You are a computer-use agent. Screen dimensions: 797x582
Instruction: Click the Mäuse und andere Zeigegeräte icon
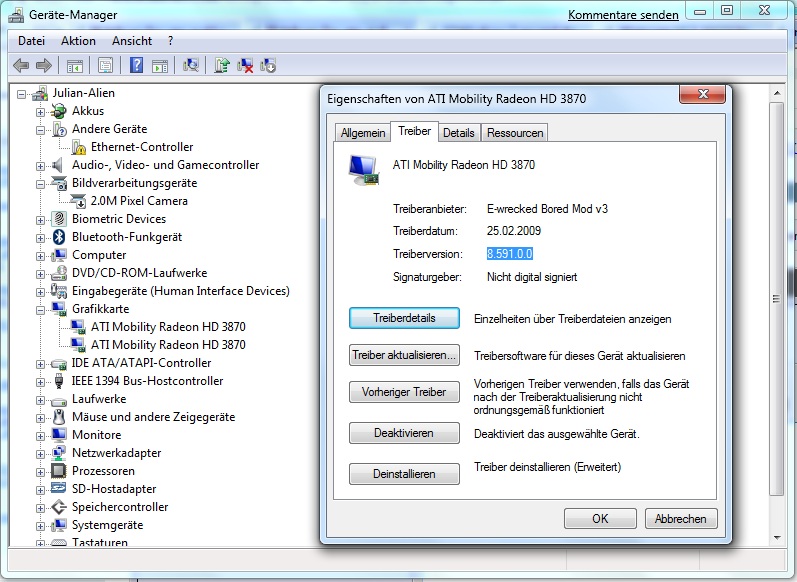click(59, 417)
